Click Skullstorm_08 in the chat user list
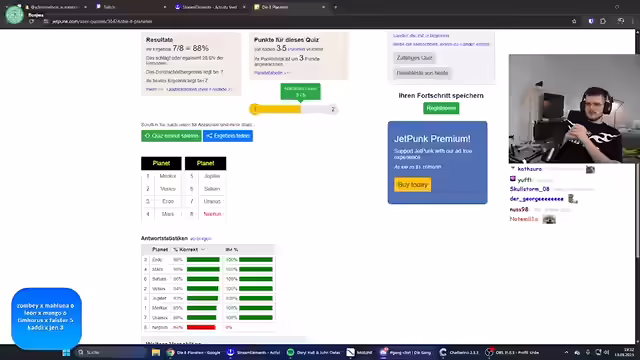 529,189
